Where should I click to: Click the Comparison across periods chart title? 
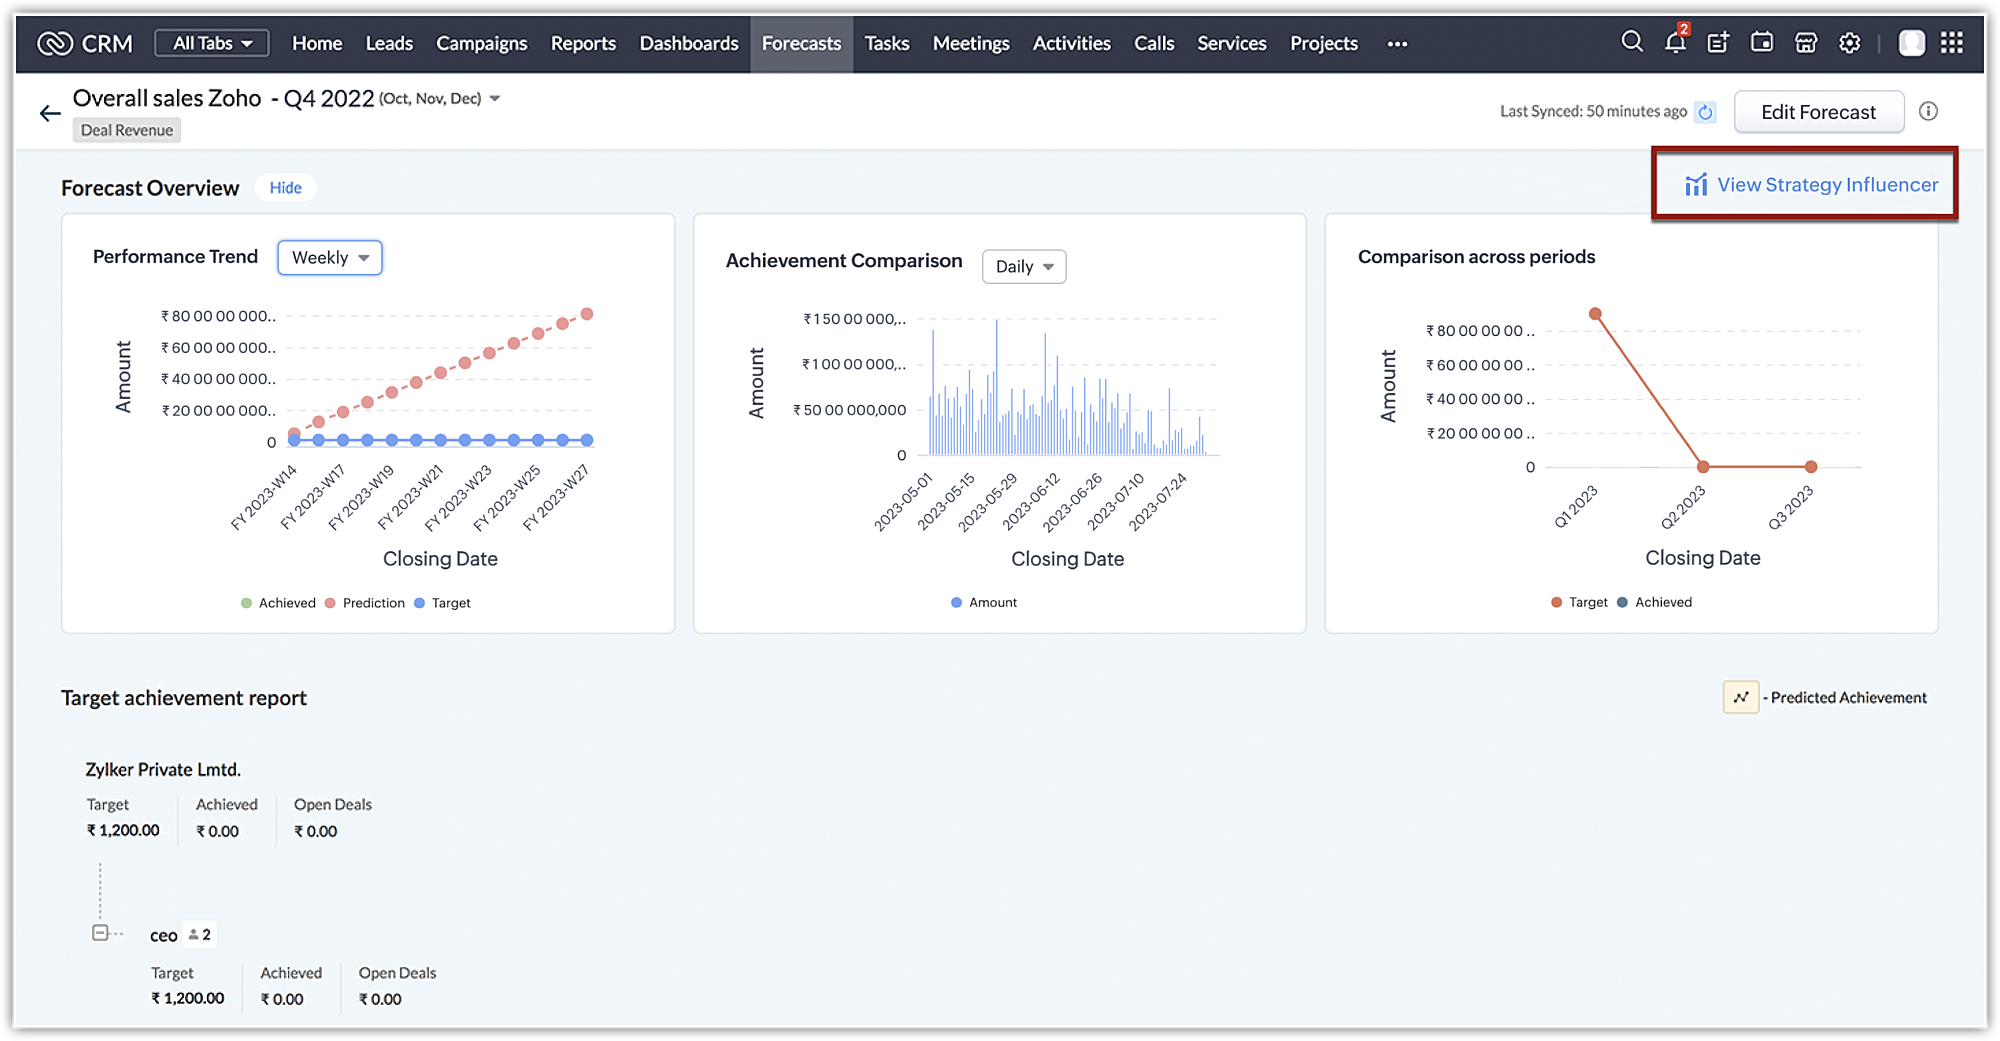tap(1476, 257)
